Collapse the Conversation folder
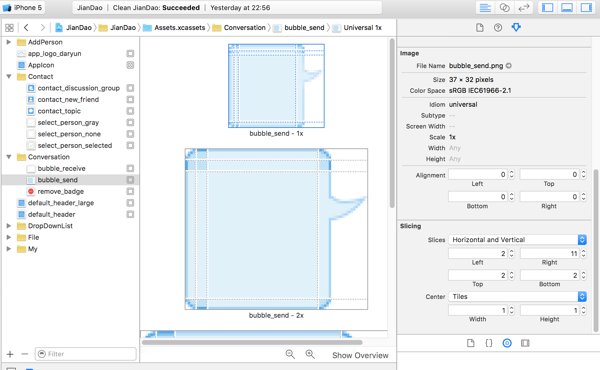600x370 pixels. coord(8,157)
